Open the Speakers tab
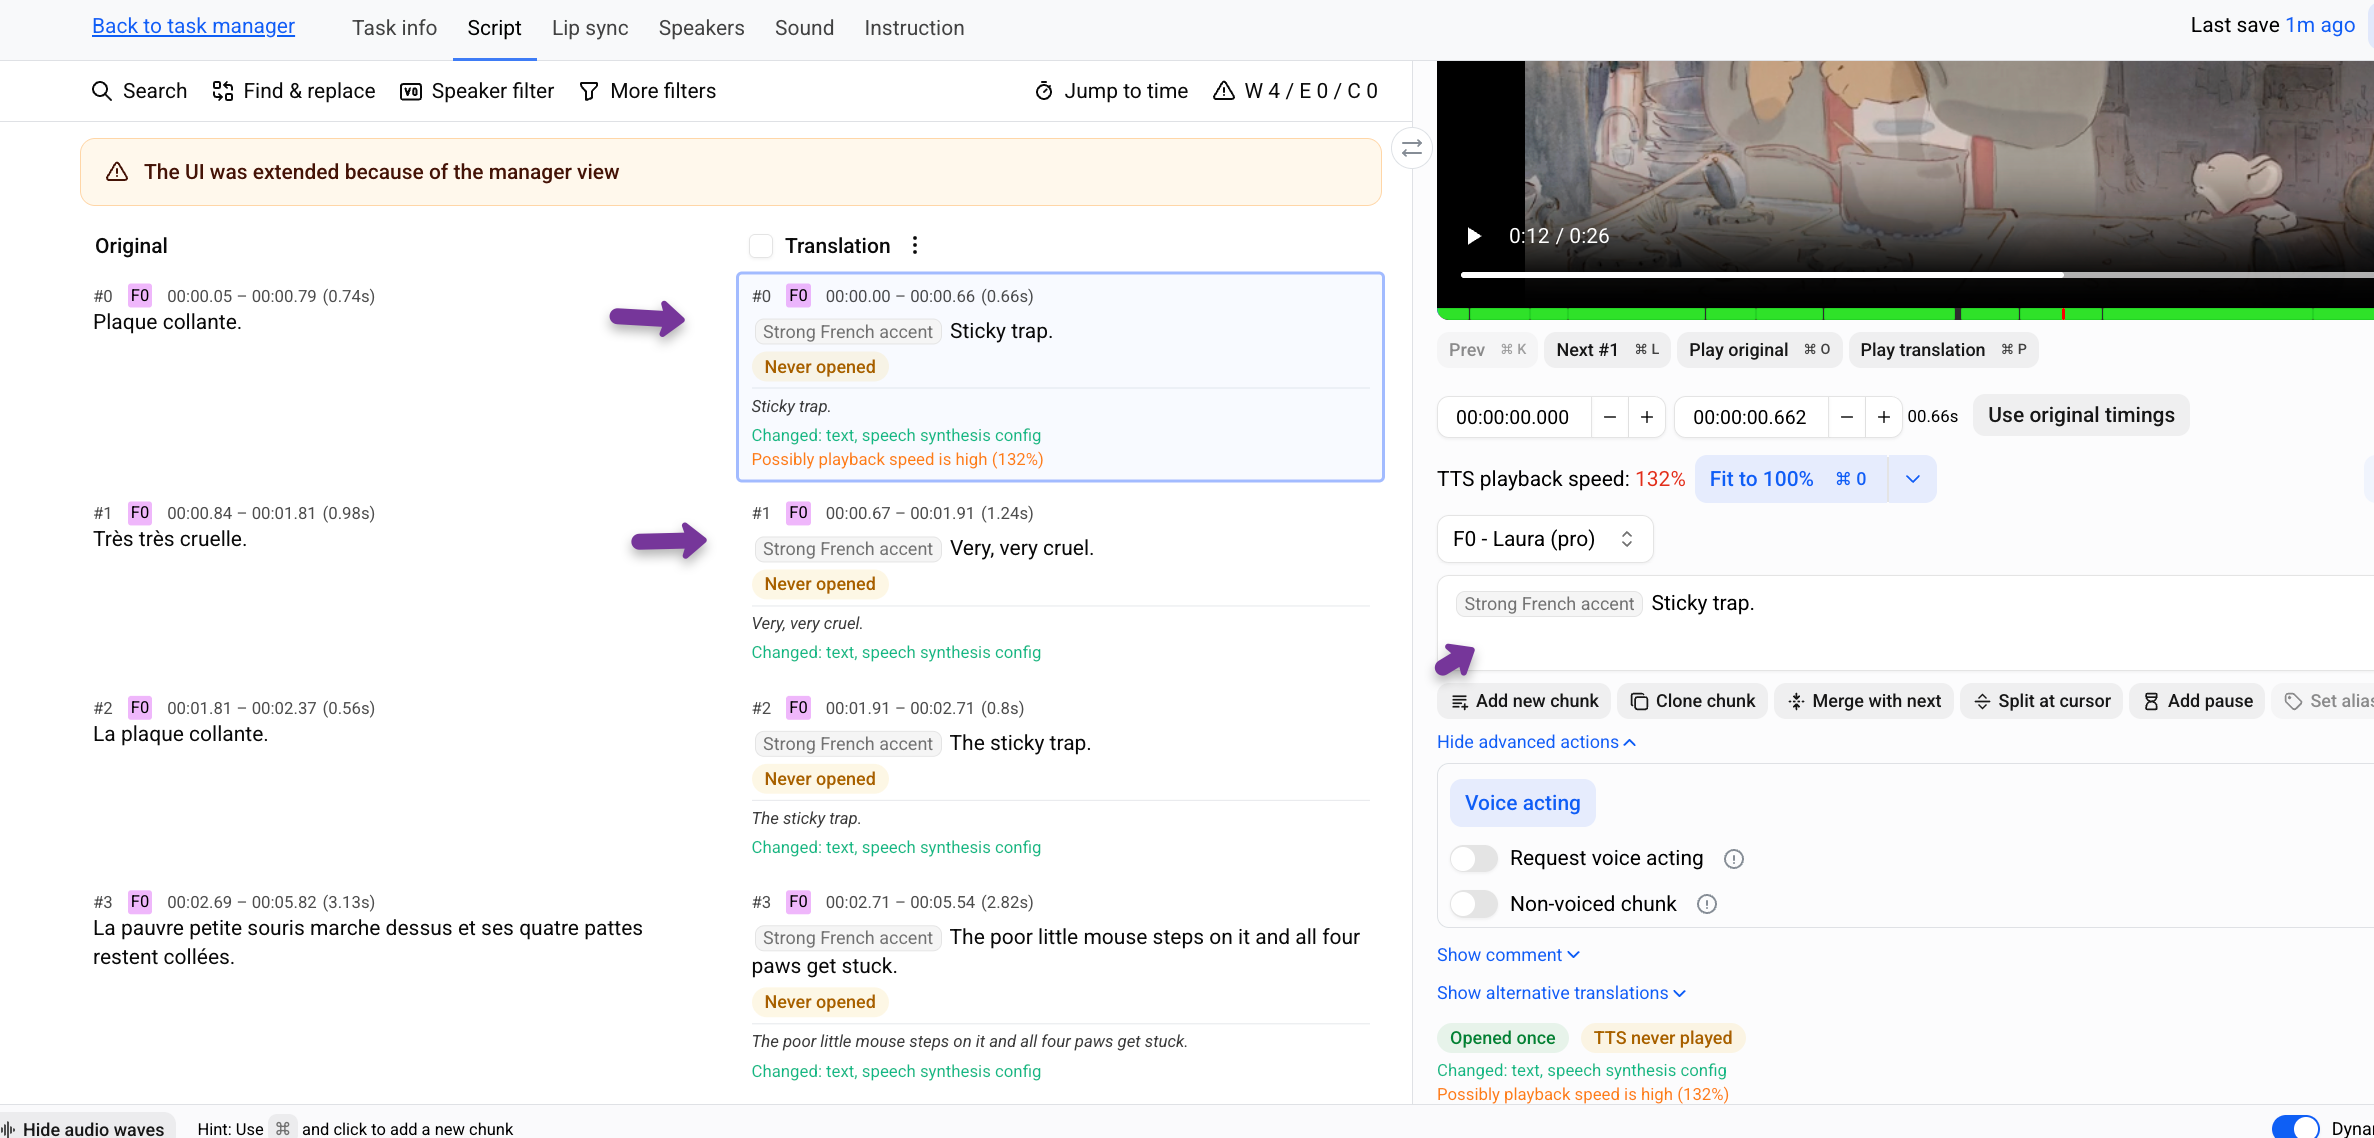The height and width of the screenshot is (1138, 2374). point(701,28)
